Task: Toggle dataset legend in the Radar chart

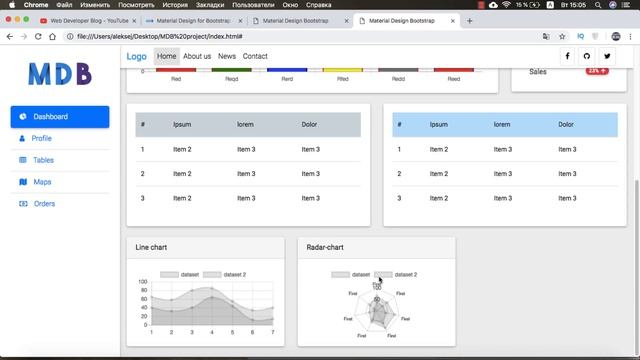Action: coord(351,275)
